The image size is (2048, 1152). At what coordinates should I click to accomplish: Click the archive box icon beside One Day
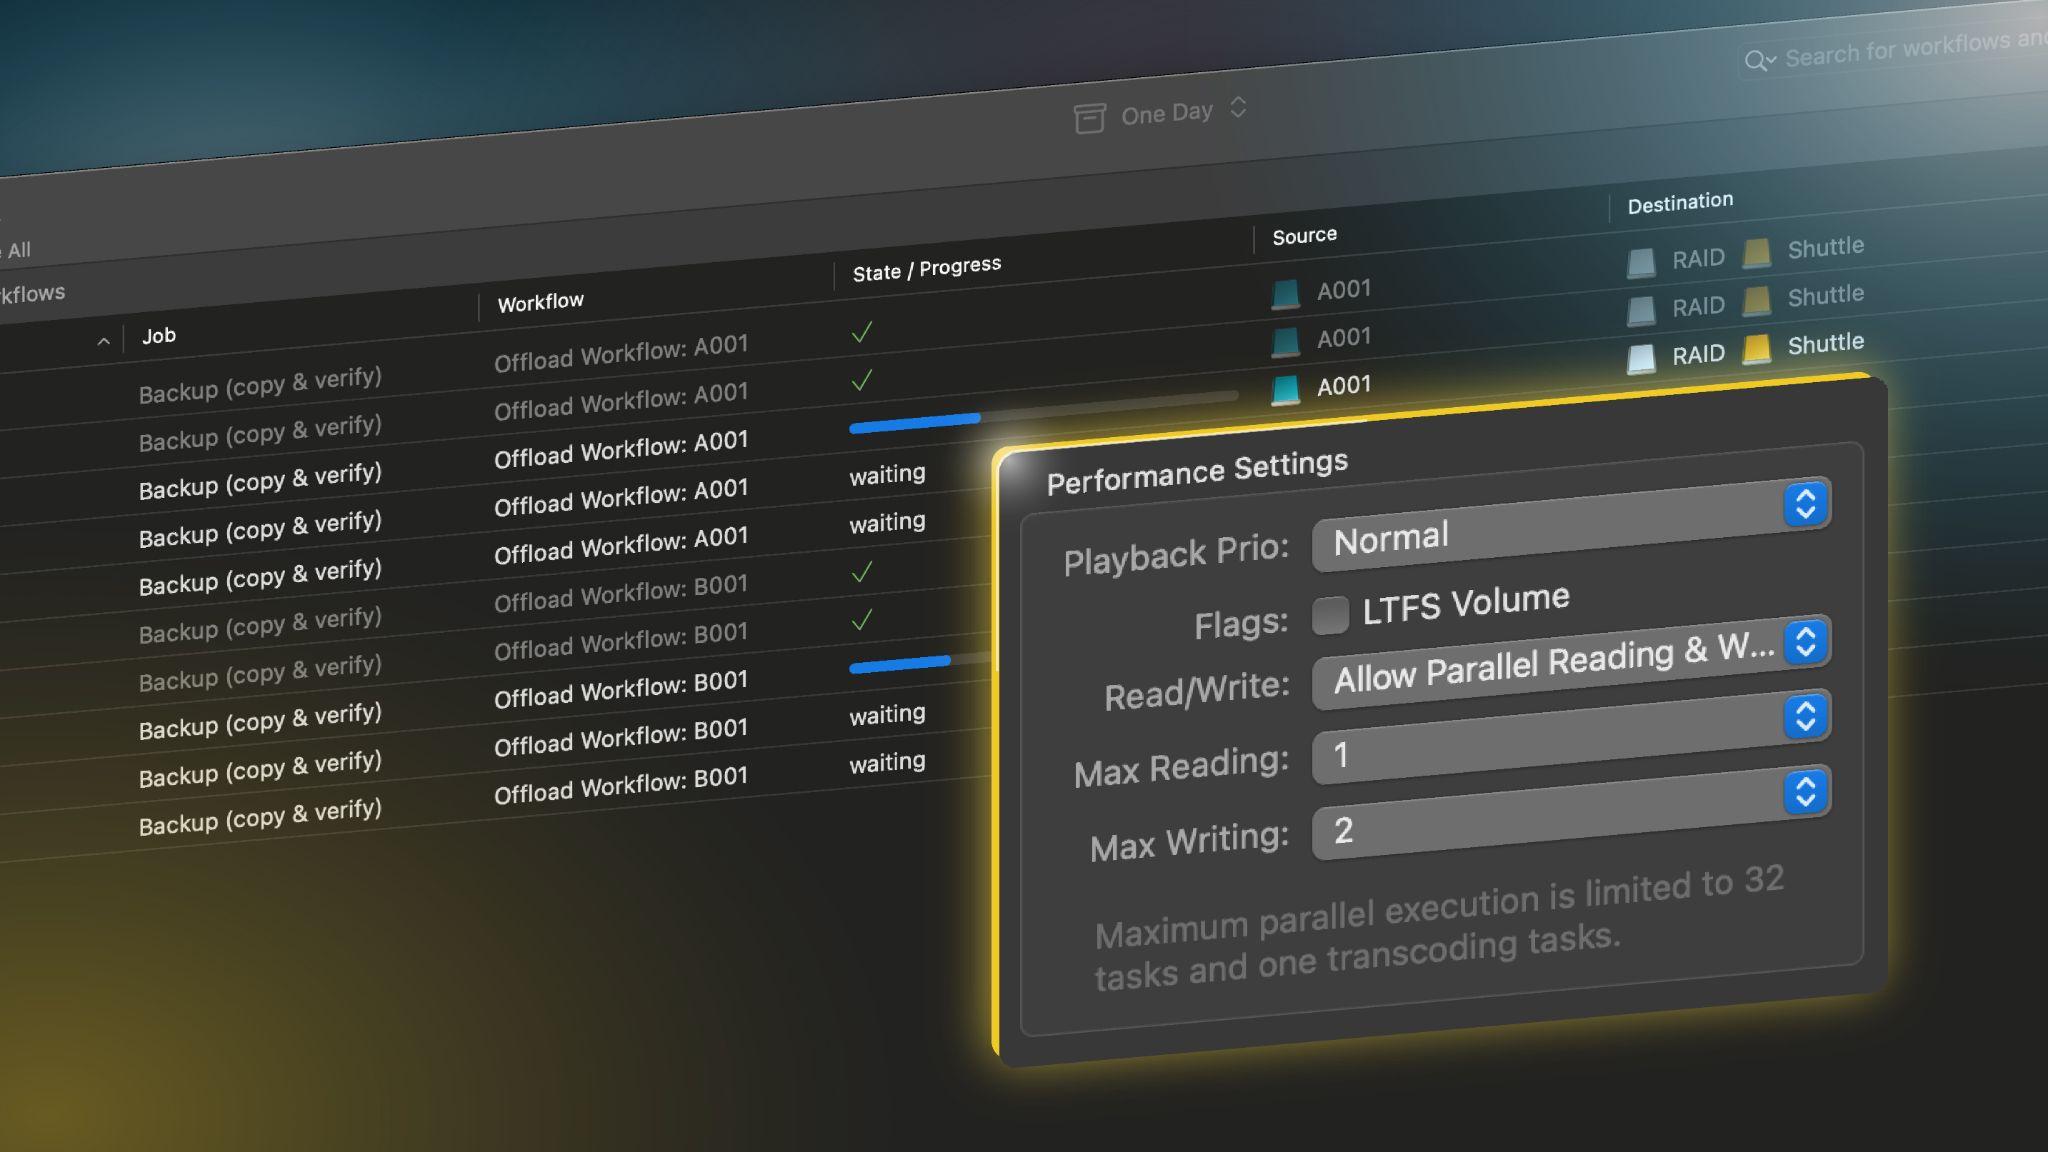(x=1089, y=118)
